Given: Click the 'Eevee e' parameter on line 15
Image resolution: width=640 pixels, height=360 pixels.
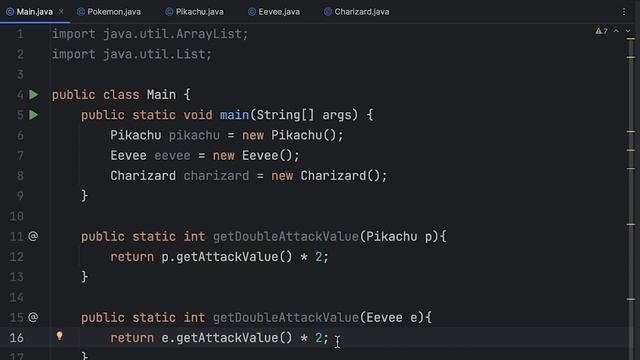Looking at the screenshot, I should (x=391, y=317).
